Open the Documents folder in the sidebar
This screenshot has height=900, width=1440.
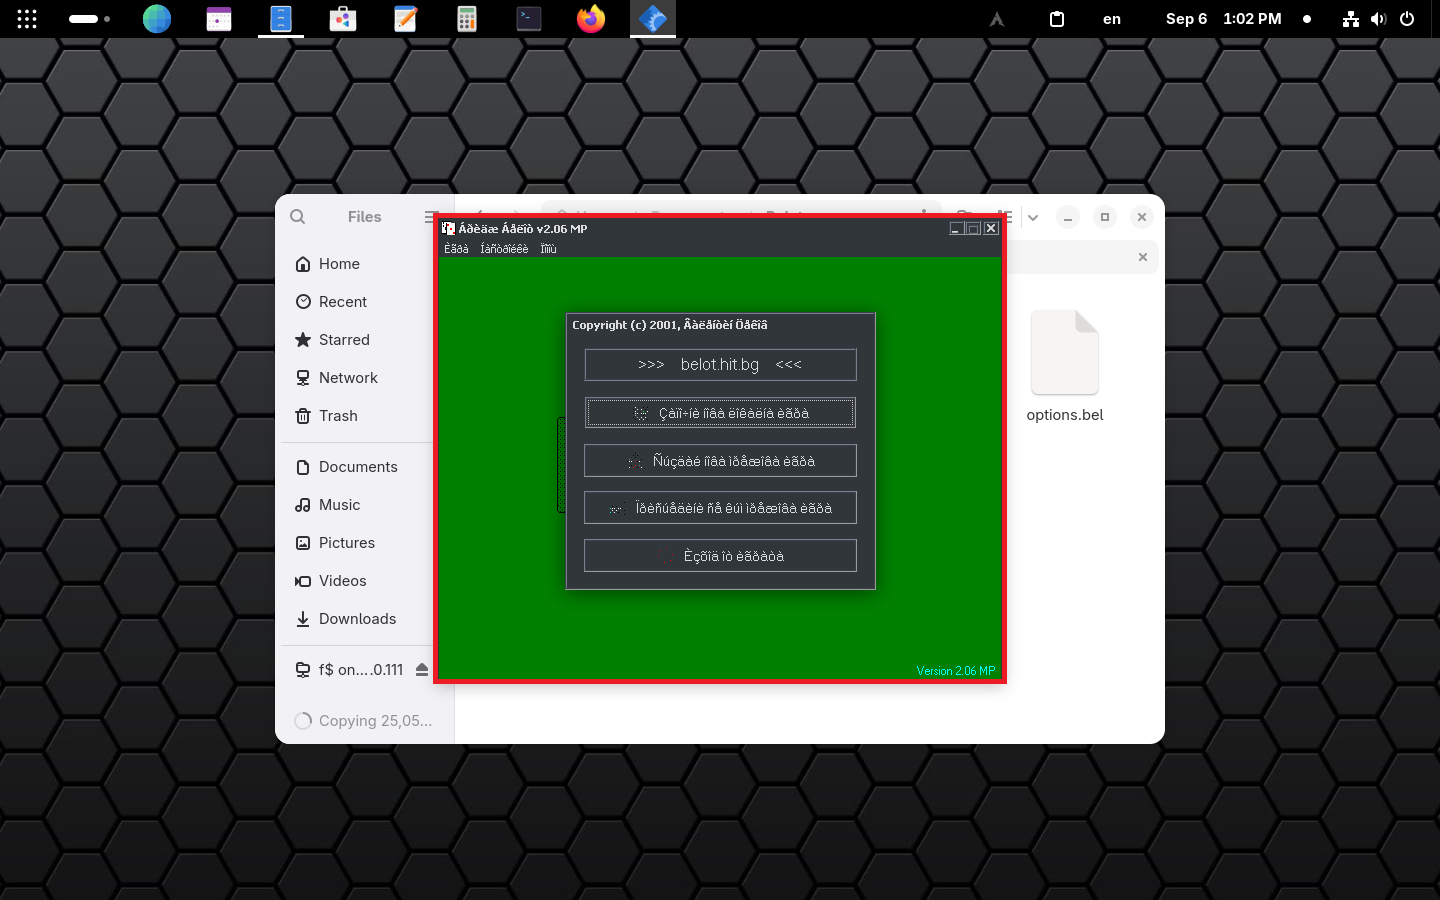[364, 467]
